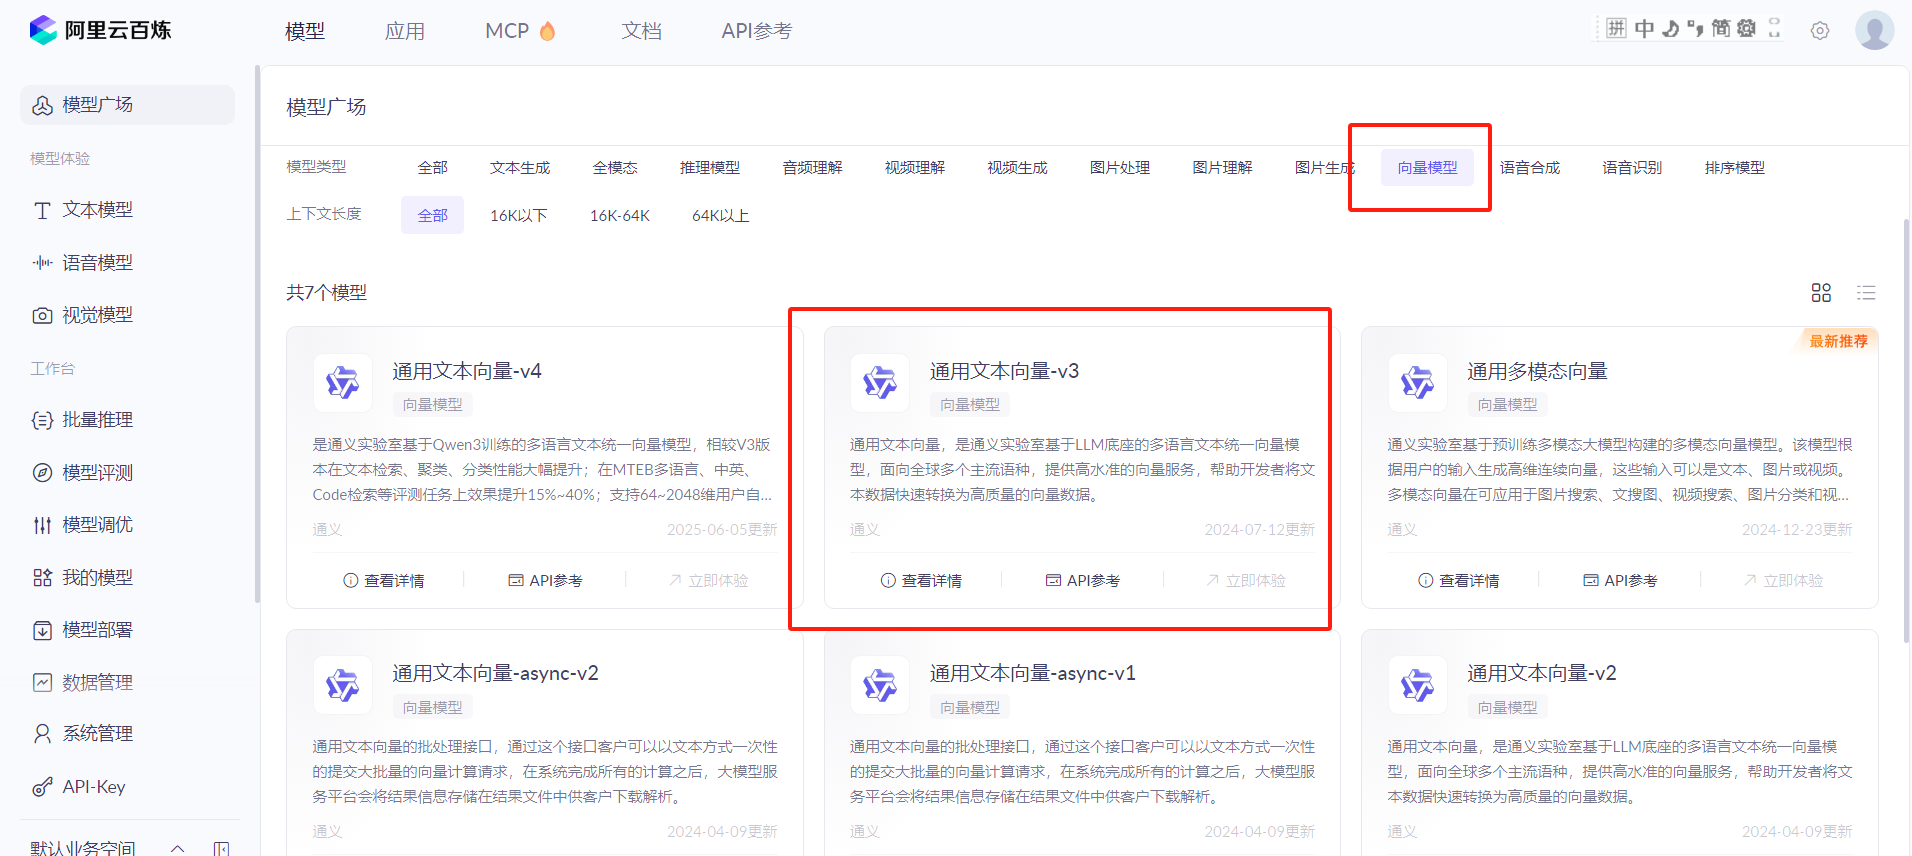Filter by 视频生成 model type
Image resolution: width=1912 pixels, height=856 pixels.
coord(1017,168)
